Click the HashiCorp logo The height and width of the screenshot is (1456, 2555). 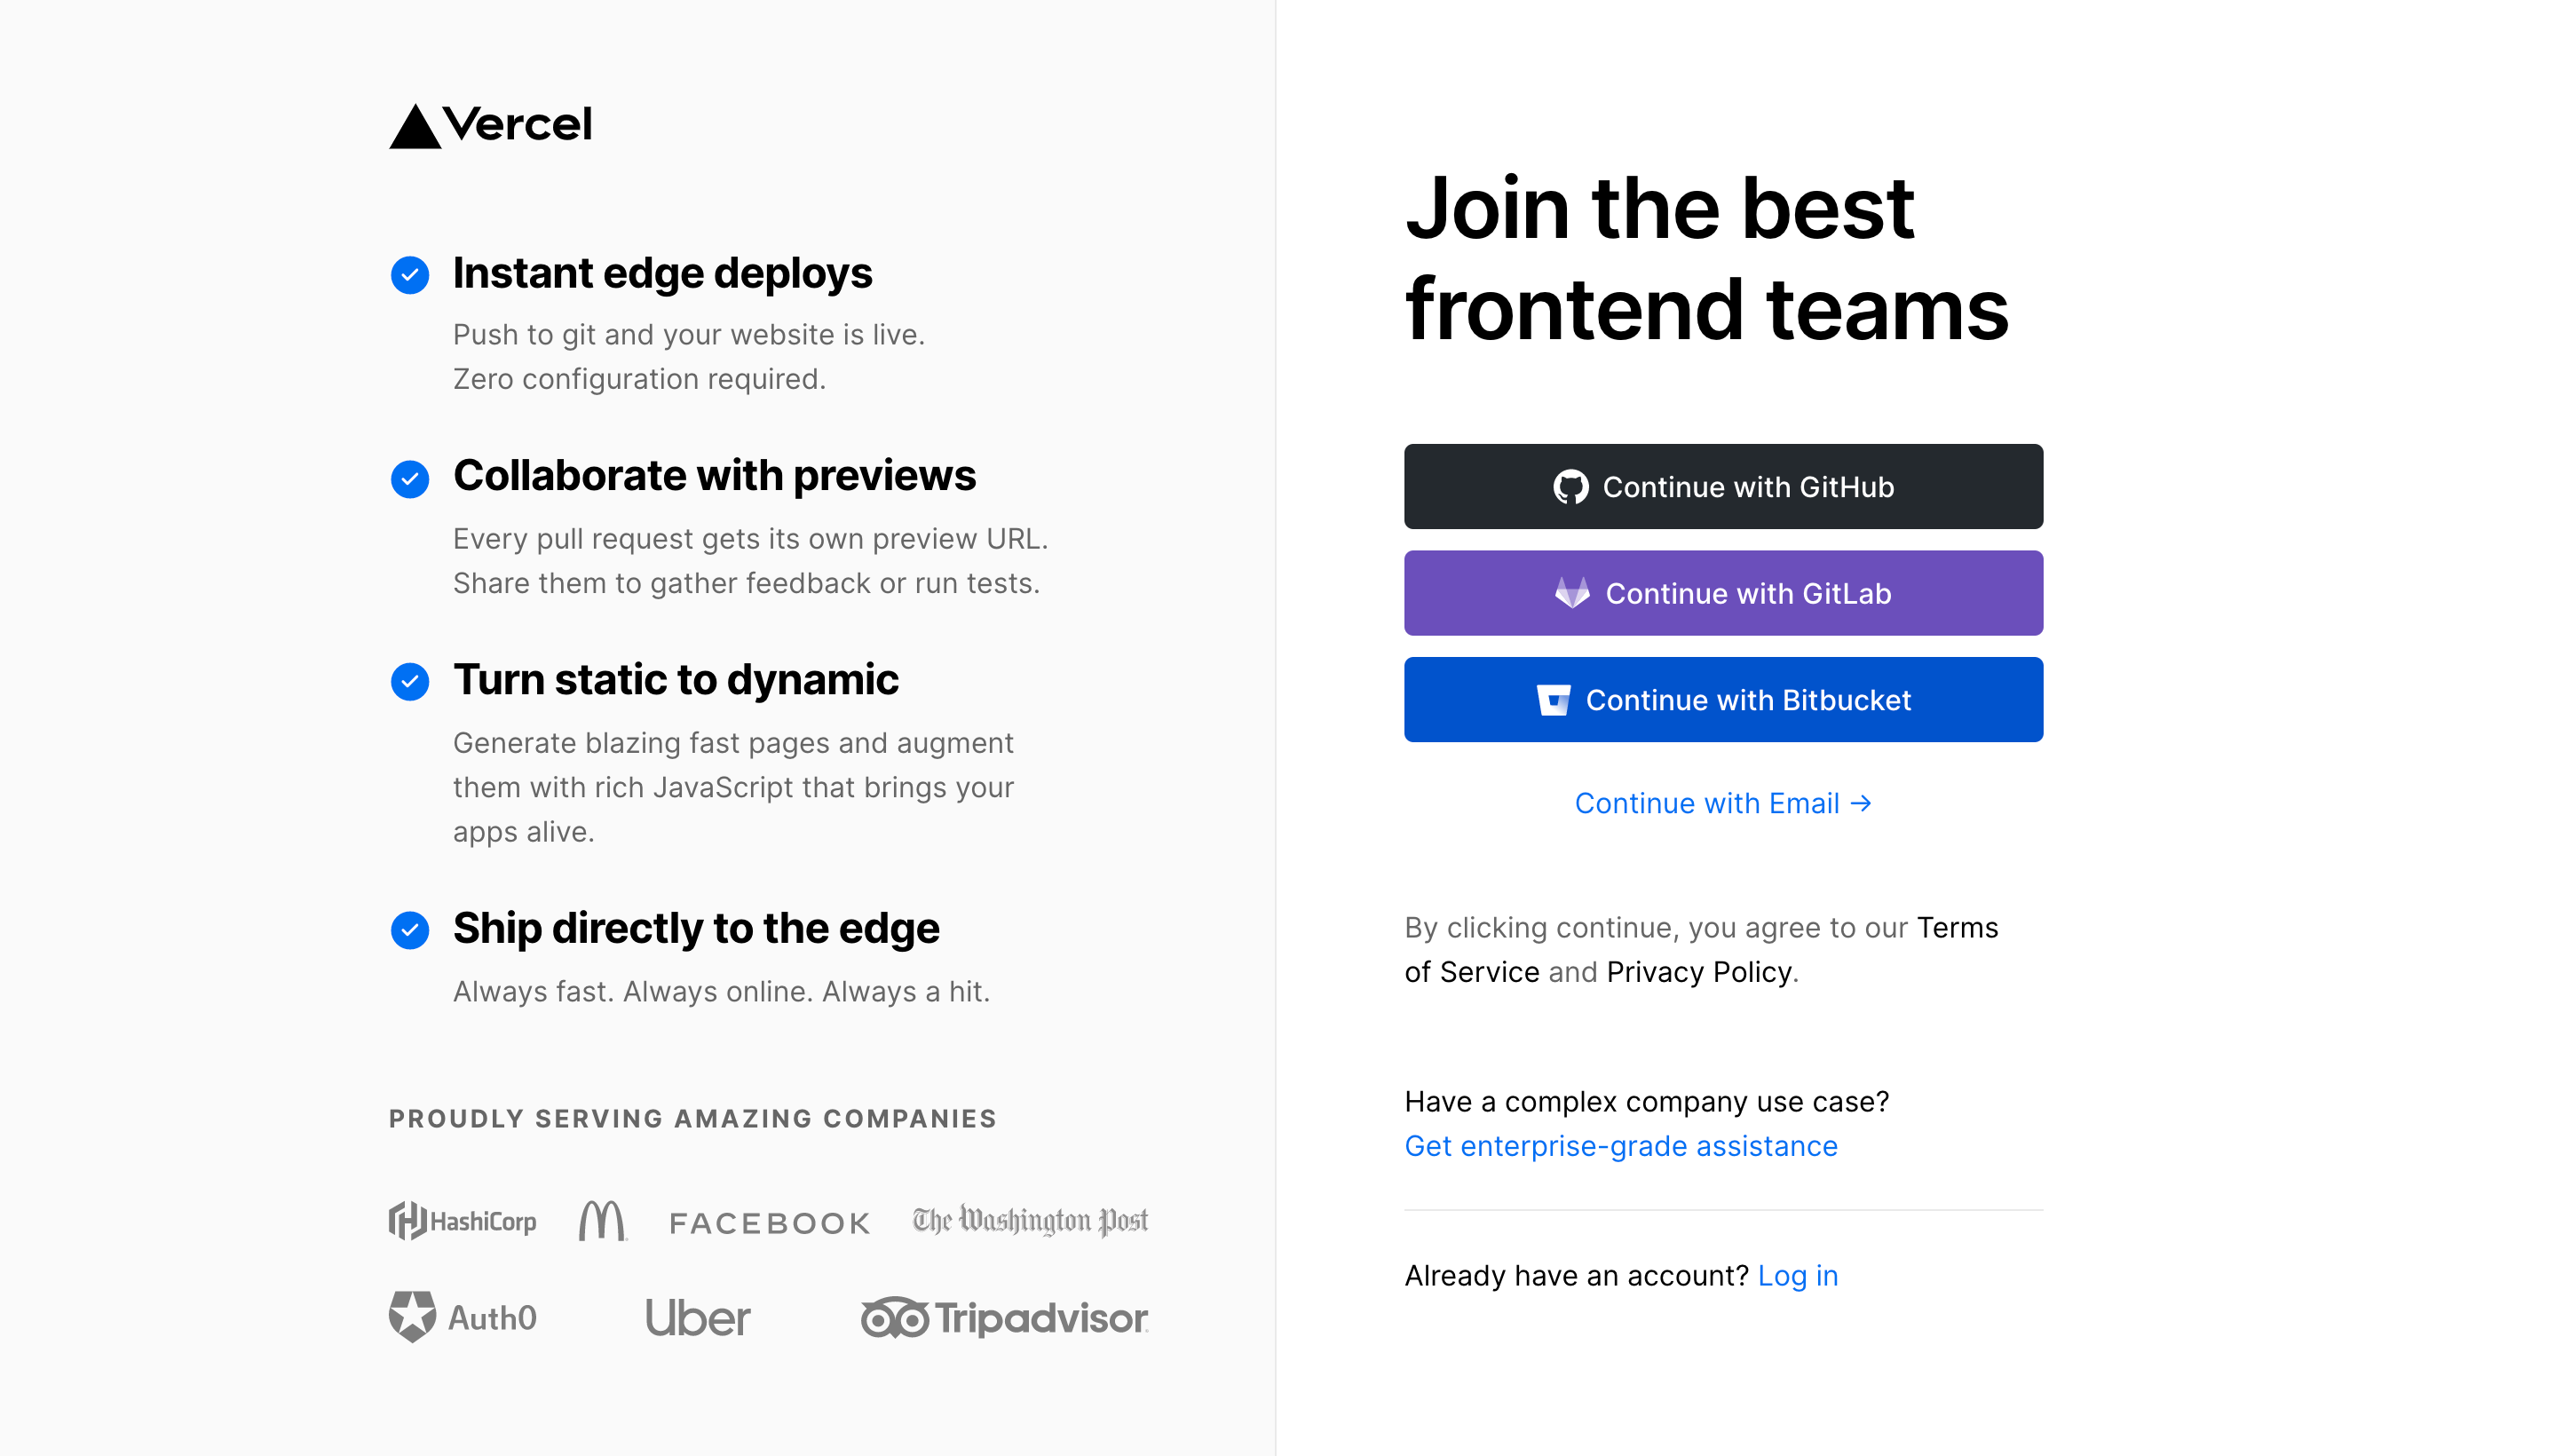462,1221
